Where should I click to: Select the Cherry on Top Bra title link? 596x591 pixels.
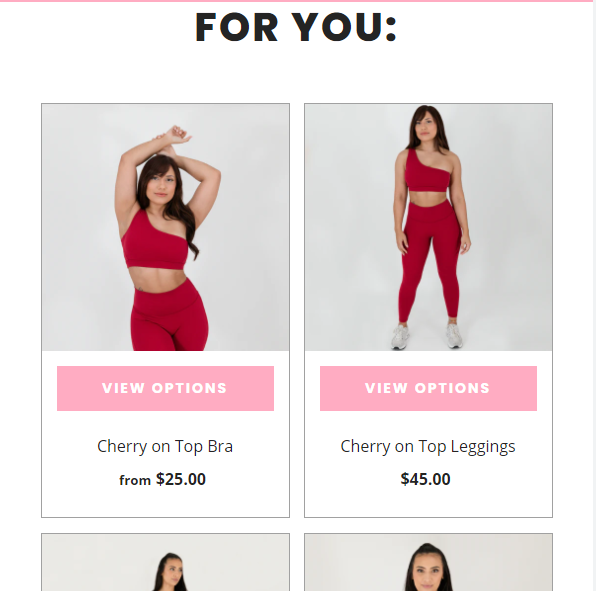[165, 447]
